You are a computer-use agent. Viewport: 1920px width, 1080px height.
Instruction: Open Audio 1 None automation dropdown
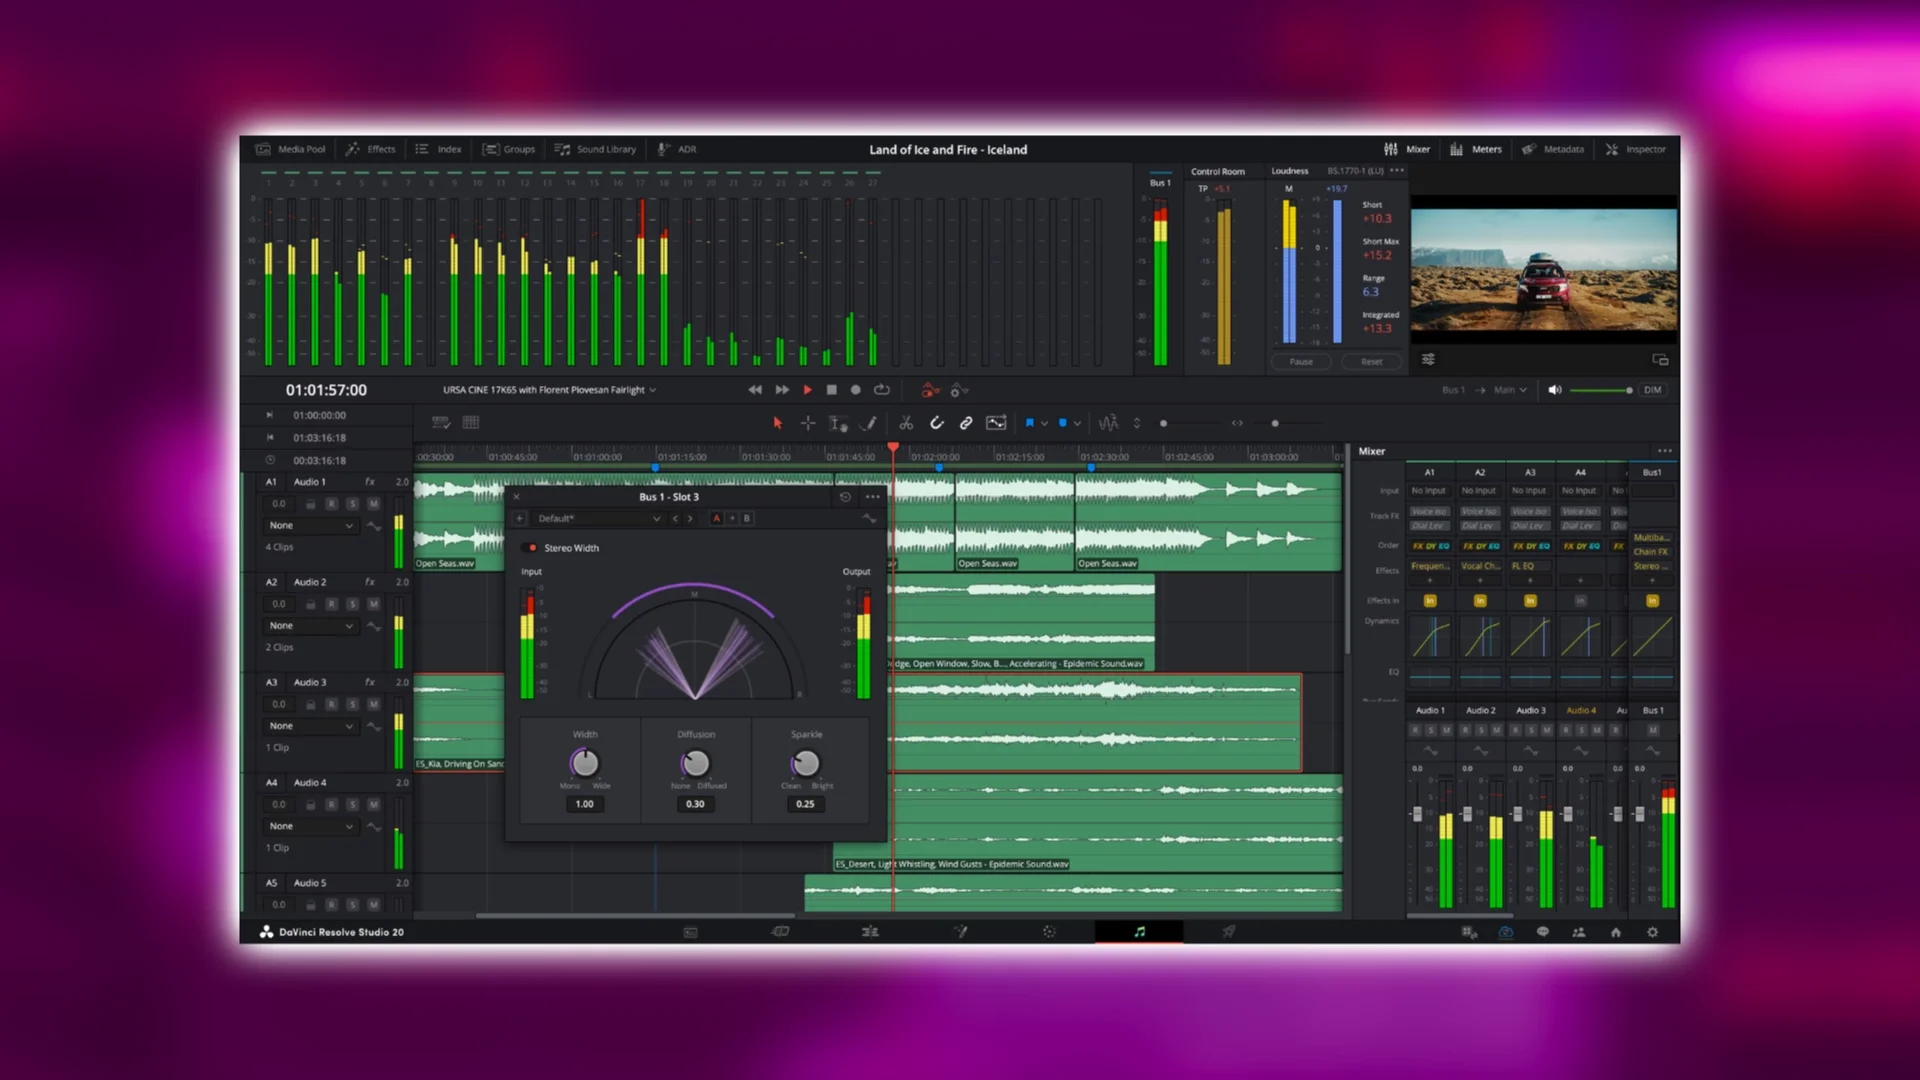310,526
